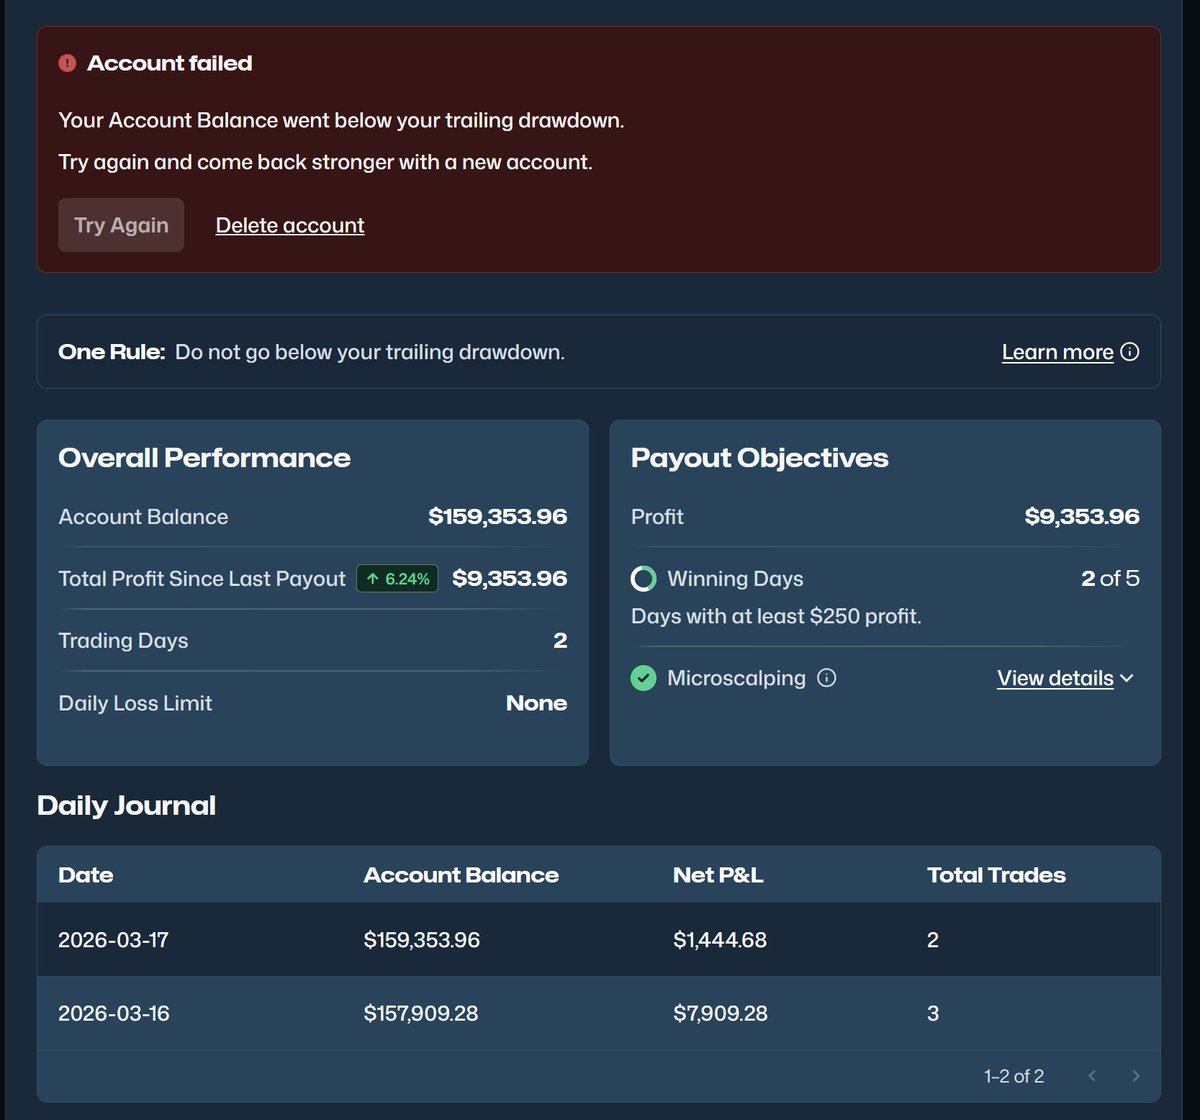Click the Account failed heading
The width and height of the screenshot is (1200, 1120).
click(169, 63)
